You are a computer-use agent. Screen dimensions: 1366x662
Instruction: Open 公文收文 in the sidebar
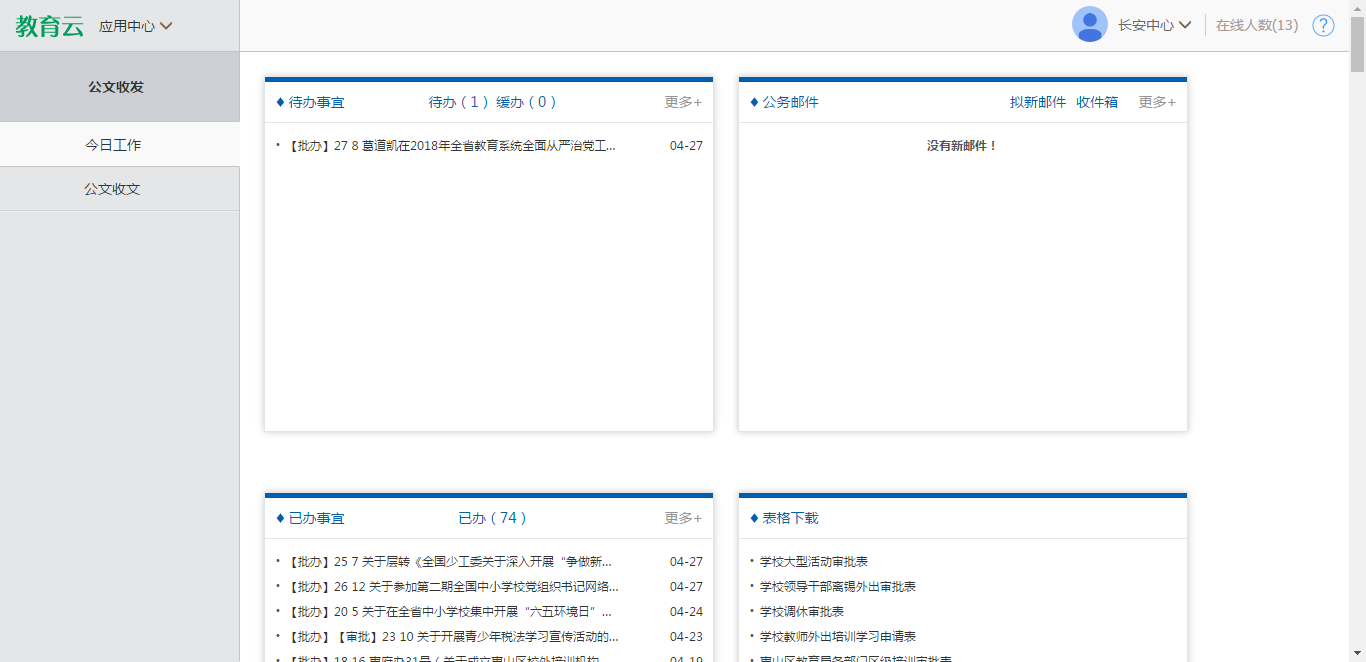click(x=113, y=189)
